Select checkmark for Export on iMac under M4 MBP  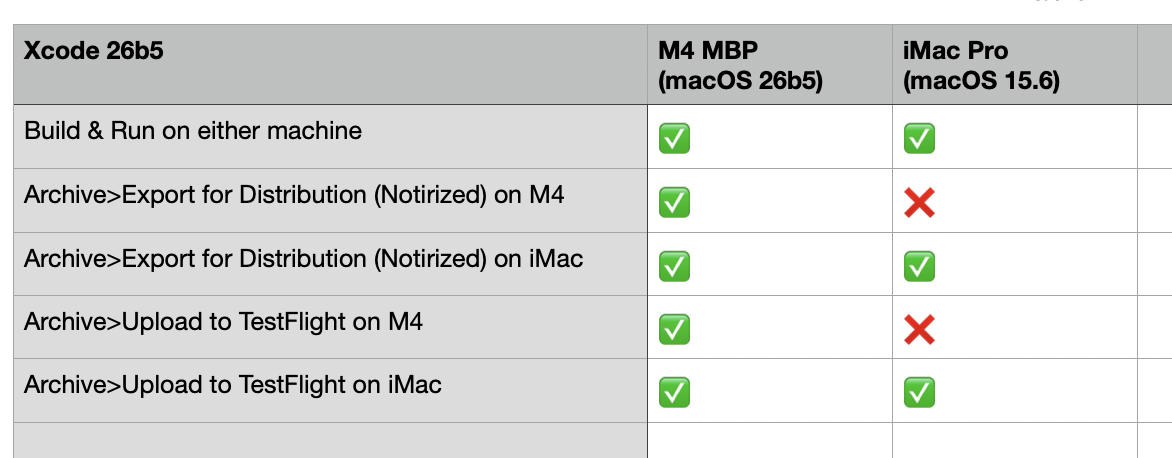(x=674, y=266)
